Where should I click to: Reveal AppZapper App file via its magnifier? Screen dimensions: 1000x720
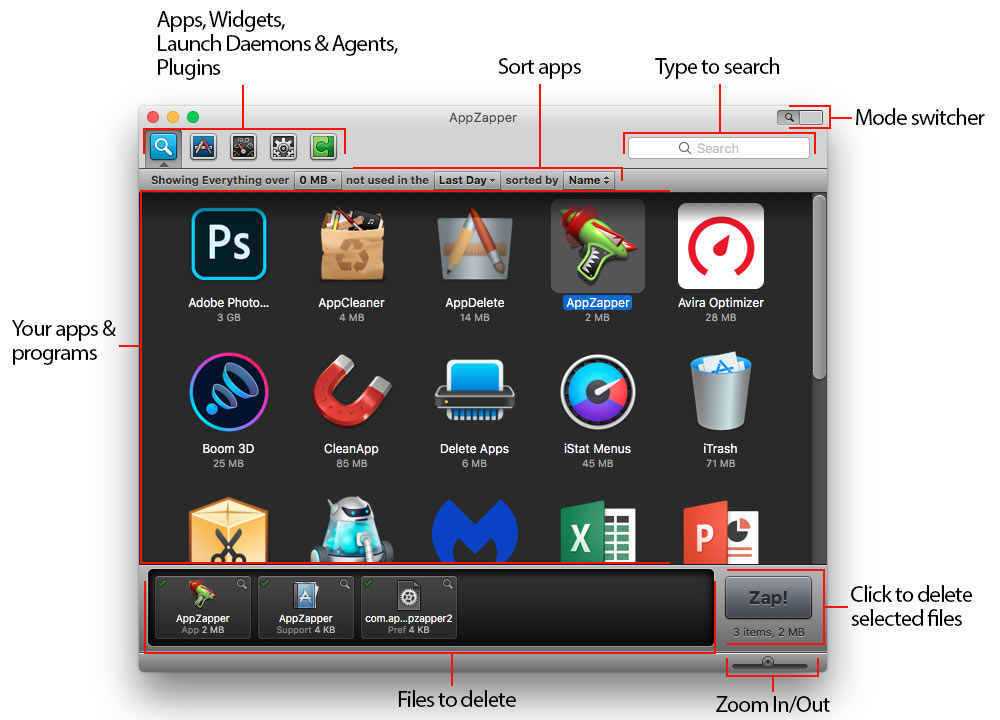tap(242, 584)
